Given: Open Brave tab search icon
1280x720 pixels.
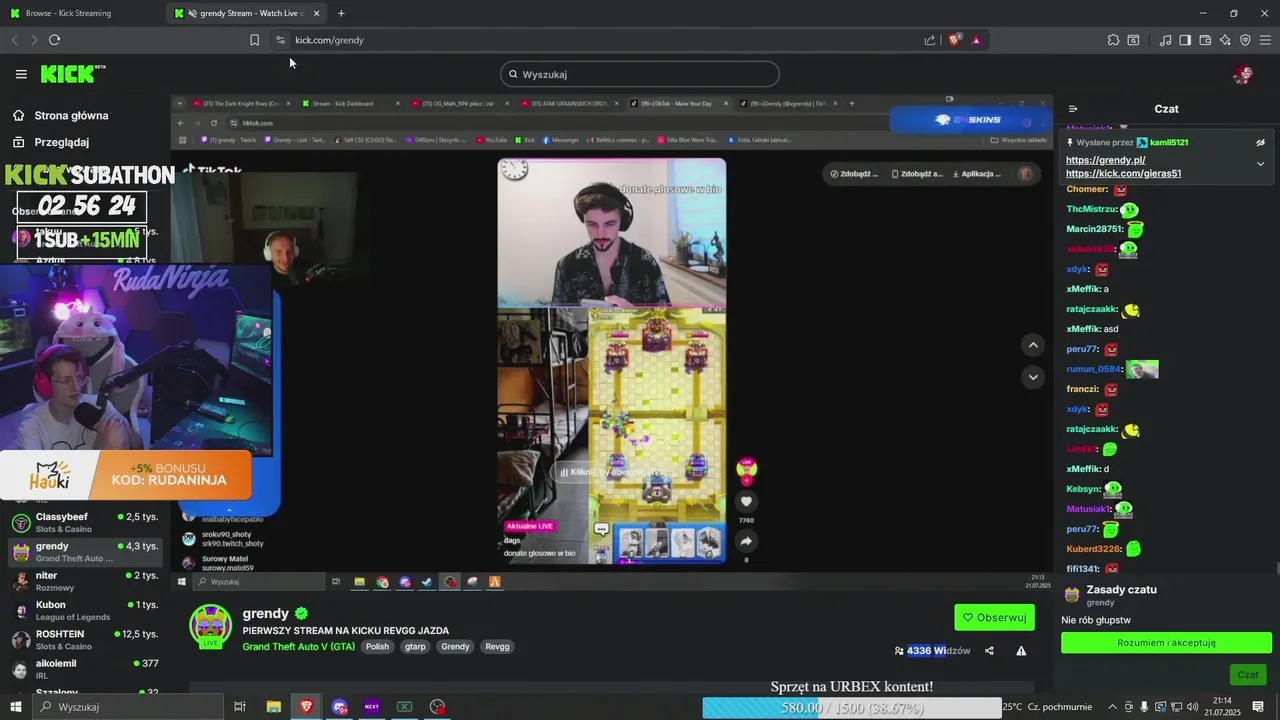Looking at the screenshot, I should [x=1133, y=40].
